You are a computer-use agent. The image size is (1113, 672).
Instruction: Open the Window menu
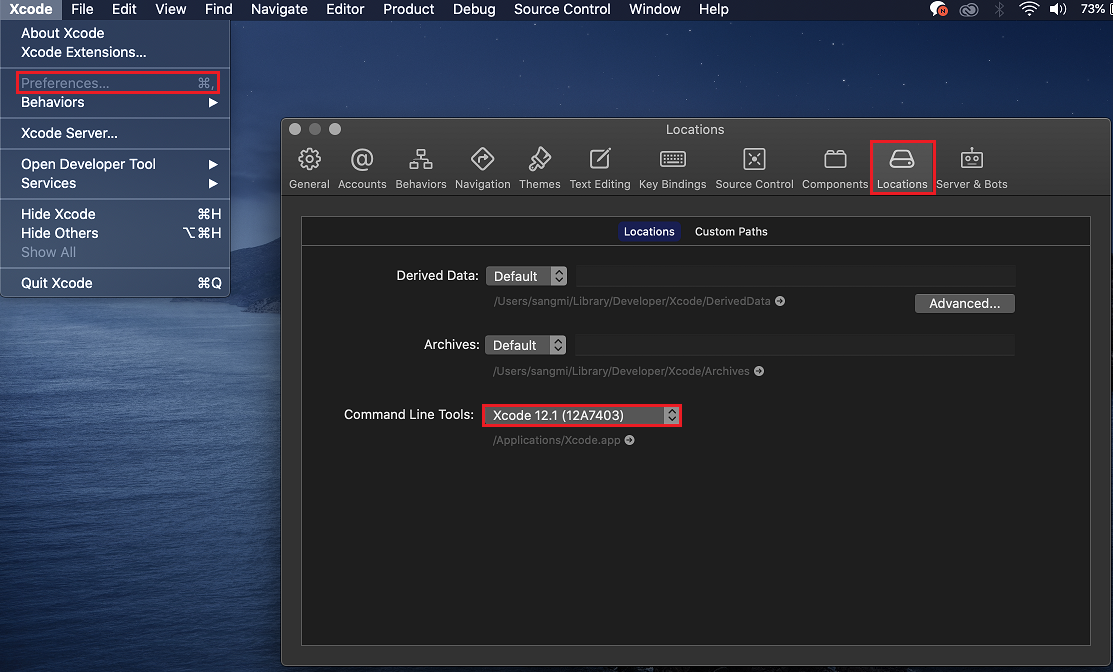pos(654,9)
